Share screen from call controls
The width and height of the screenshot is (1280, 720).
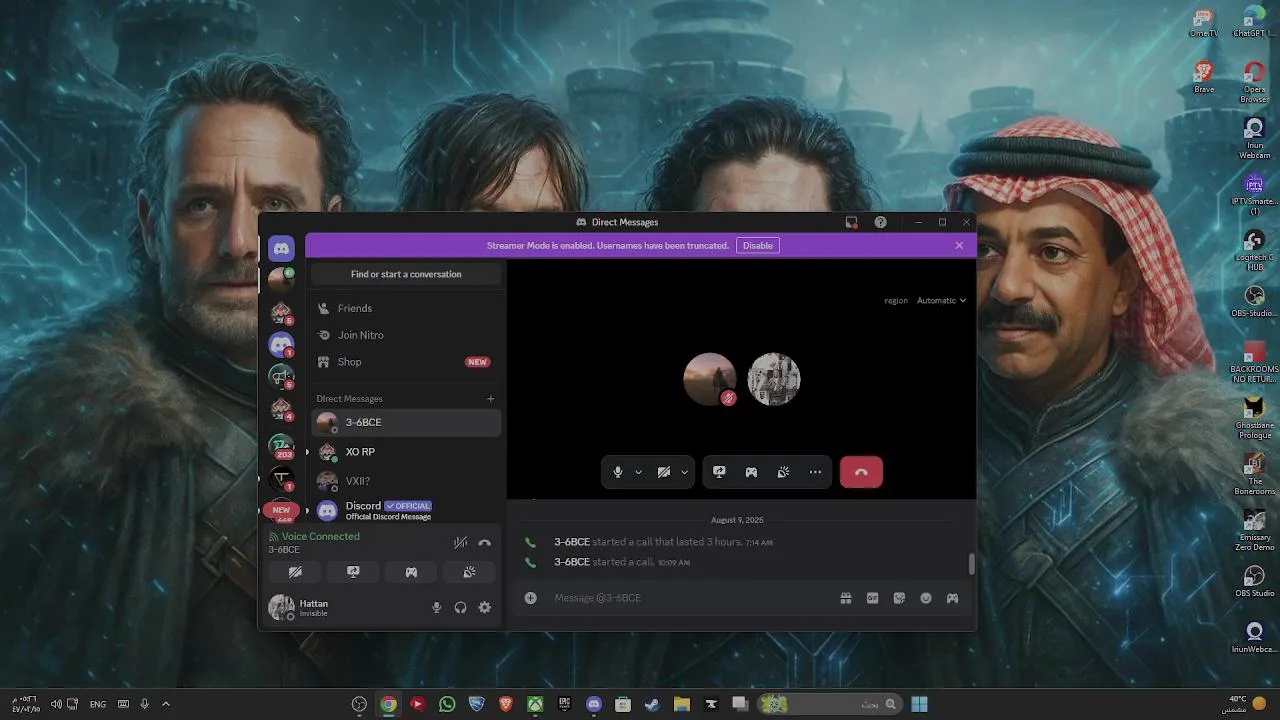719,472
